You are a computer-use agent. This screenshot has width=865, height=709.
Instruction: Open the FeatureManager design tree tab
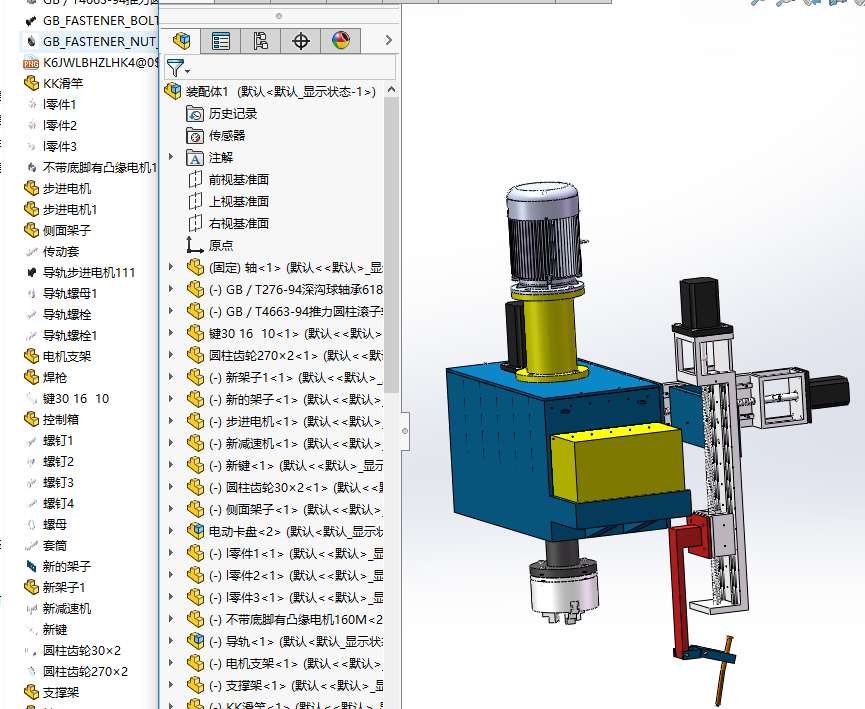181,41
